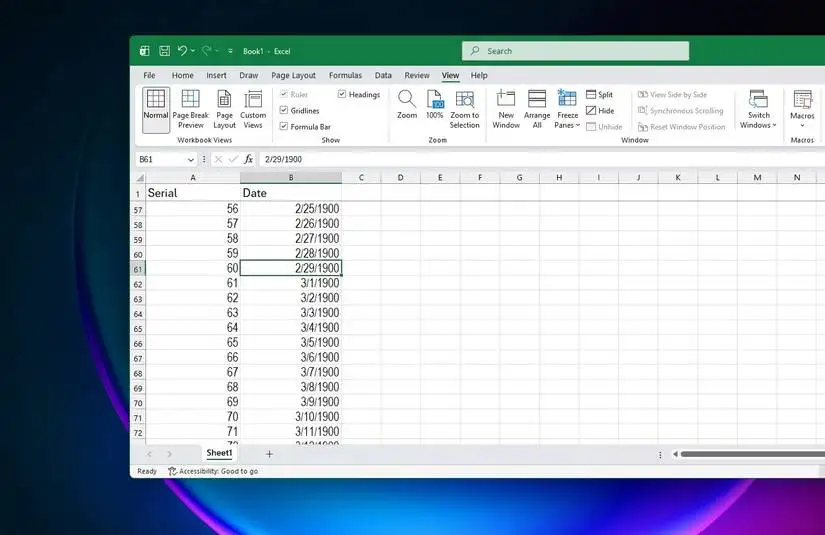This screenshot has width=825, height=535.
Task: Select row 61 header
Action: point(138,269)
